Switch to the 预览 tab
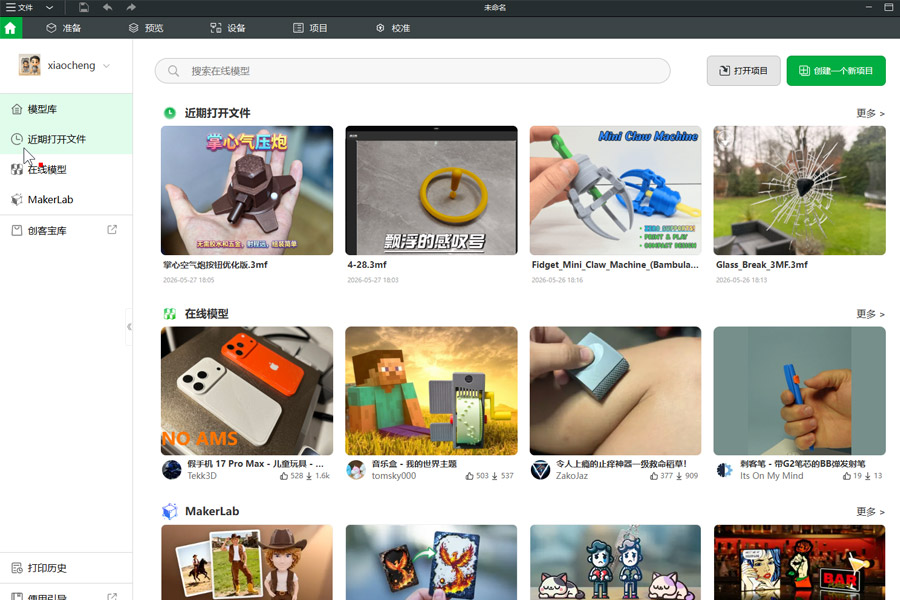 [146, 28]
